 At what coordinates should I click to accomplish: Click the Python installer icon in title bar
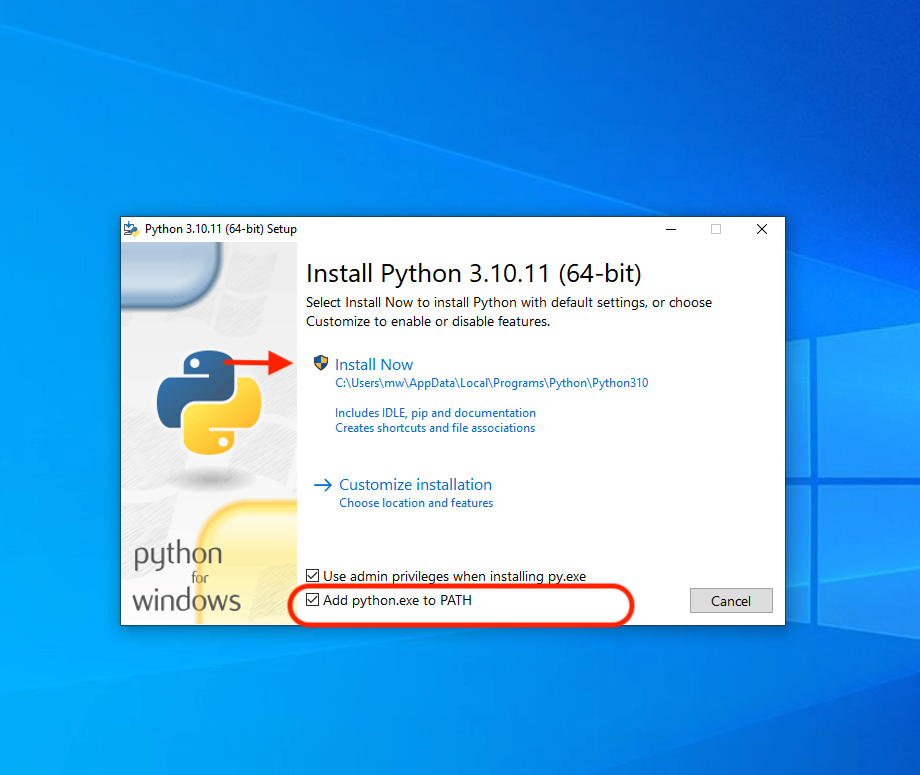[131, 229]
